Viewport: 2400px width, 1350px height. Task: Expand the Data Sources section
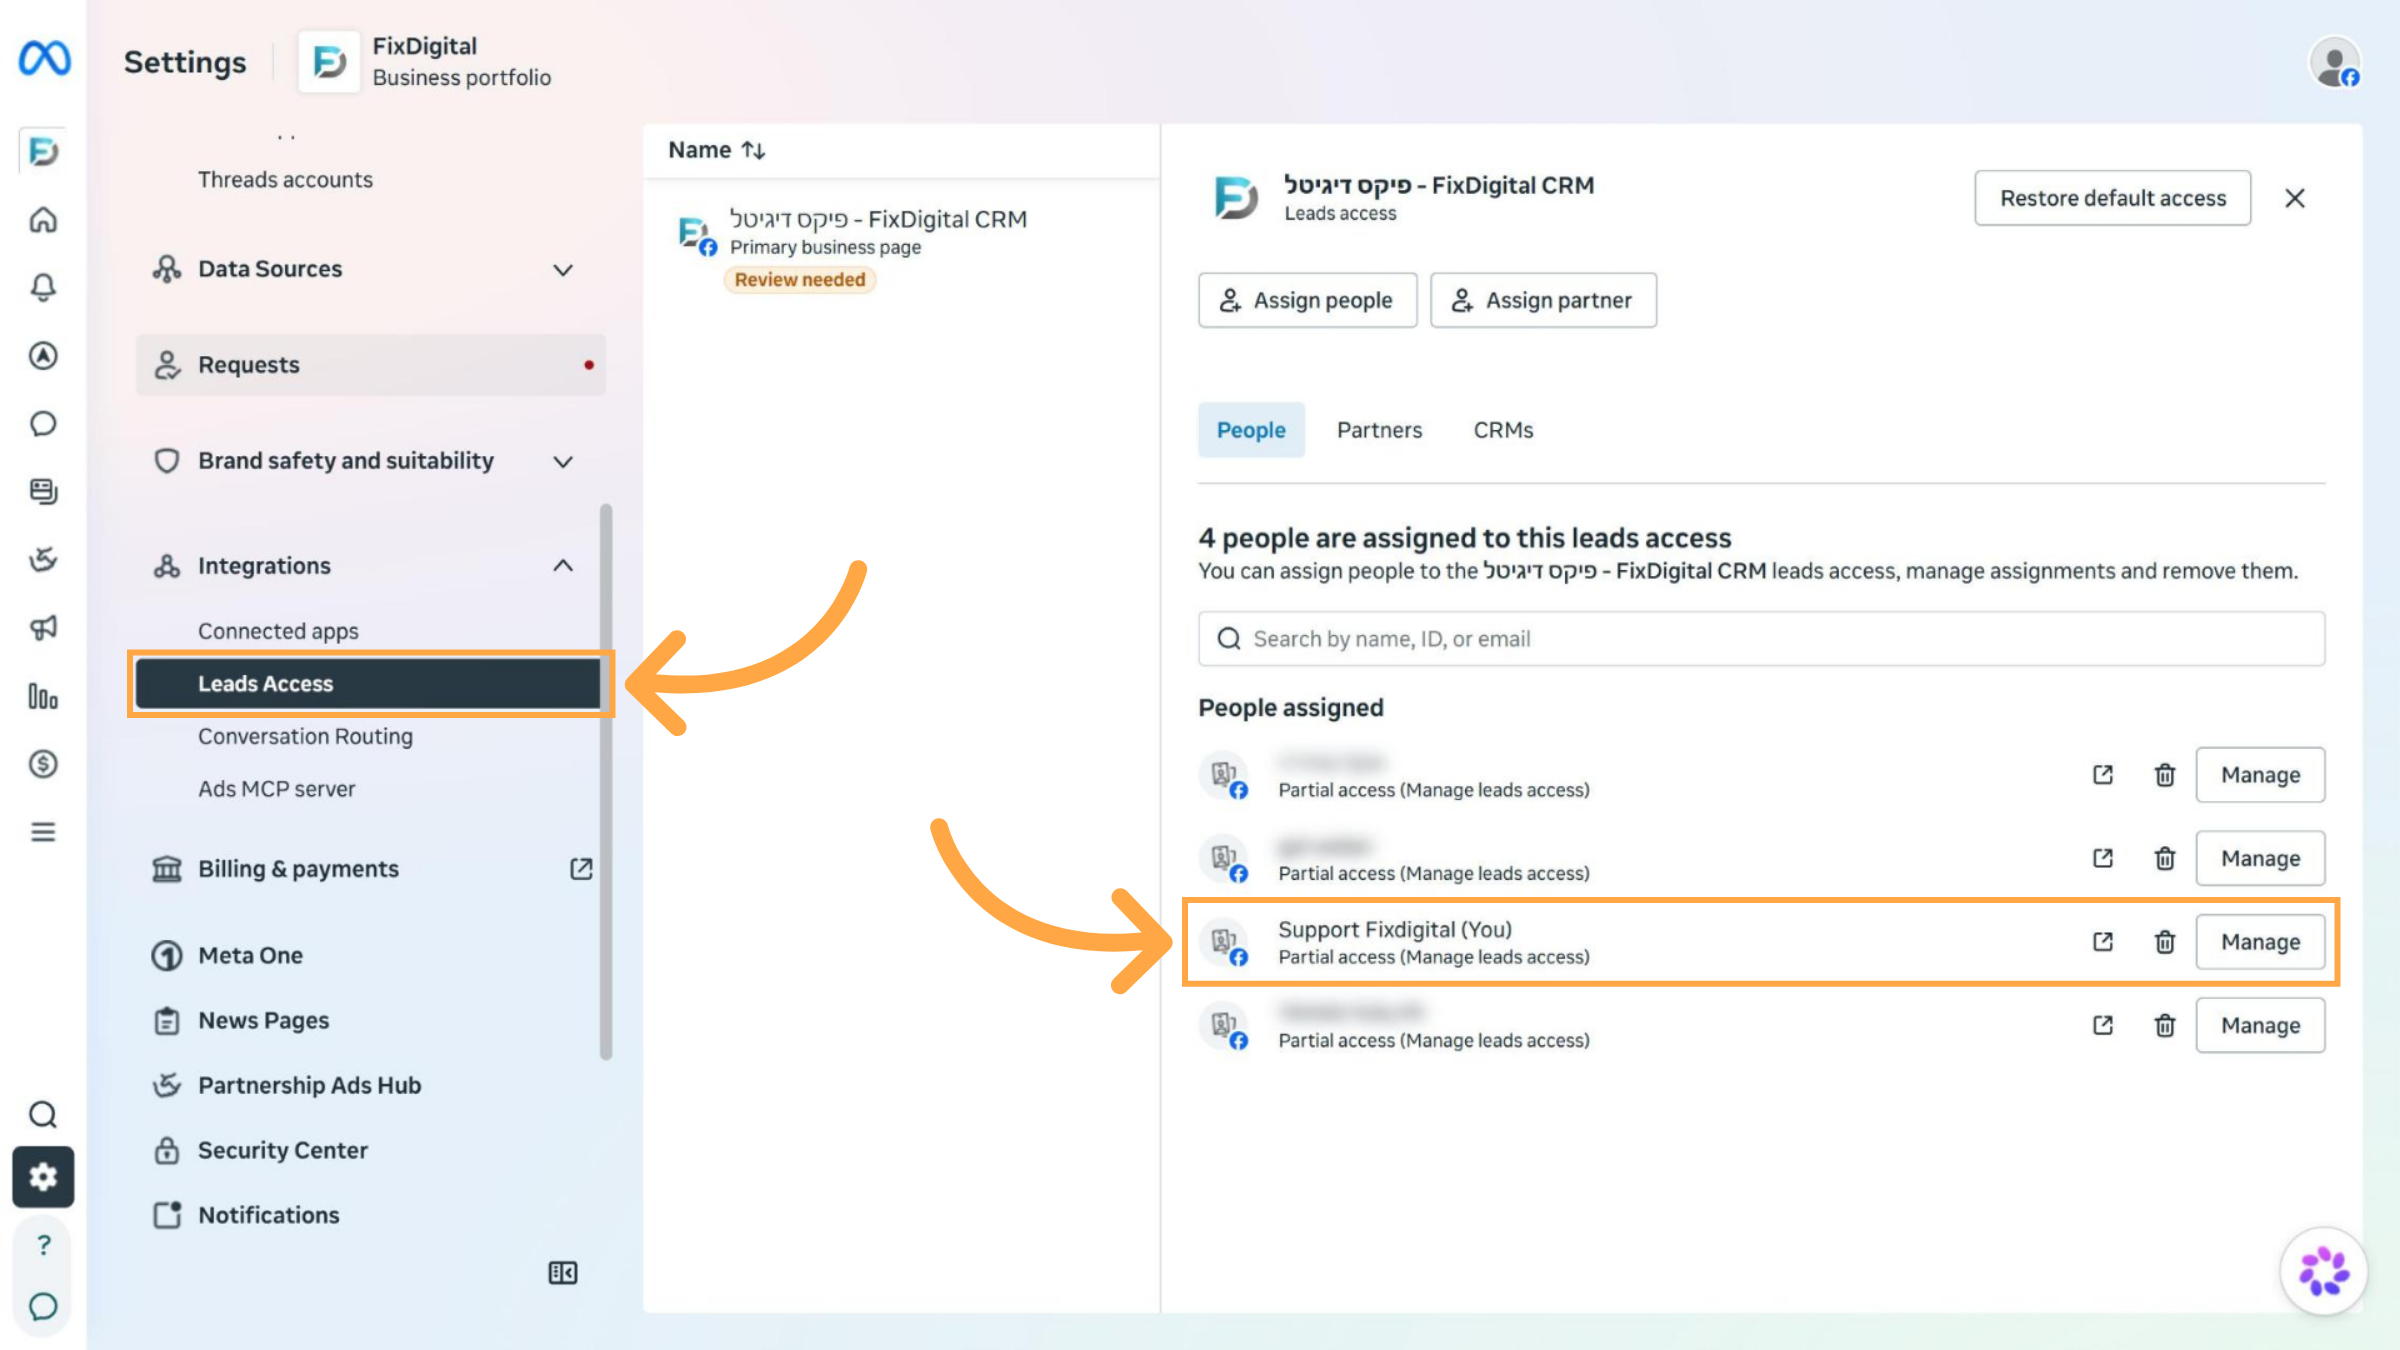click(370, 269)
